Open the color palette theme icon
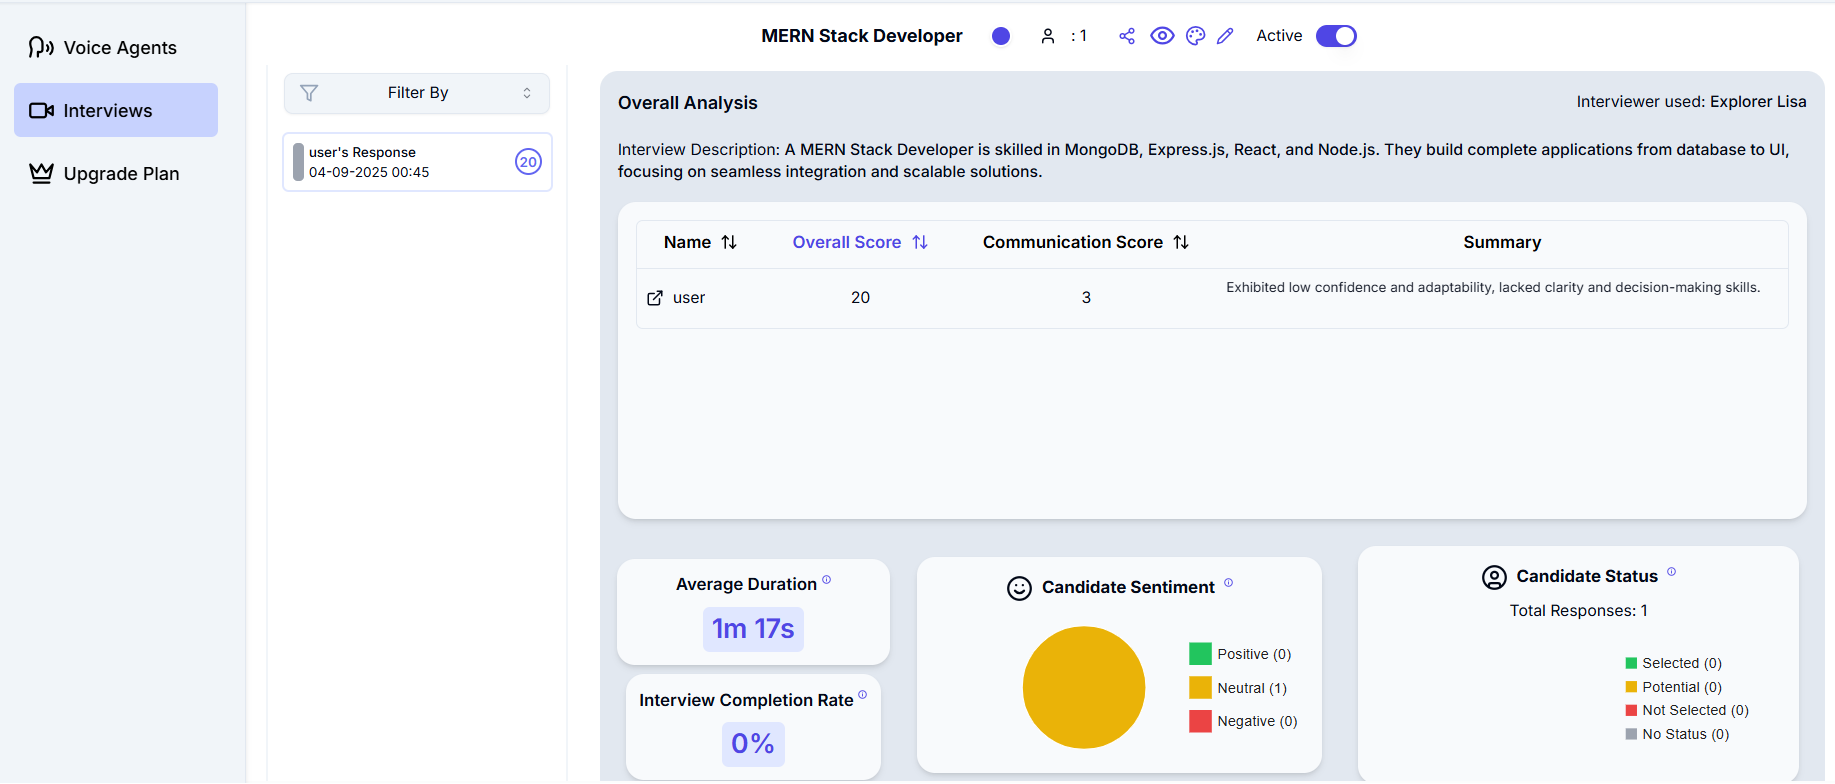This screenshot has width=1835, height=784. (x=1195, y=36)
